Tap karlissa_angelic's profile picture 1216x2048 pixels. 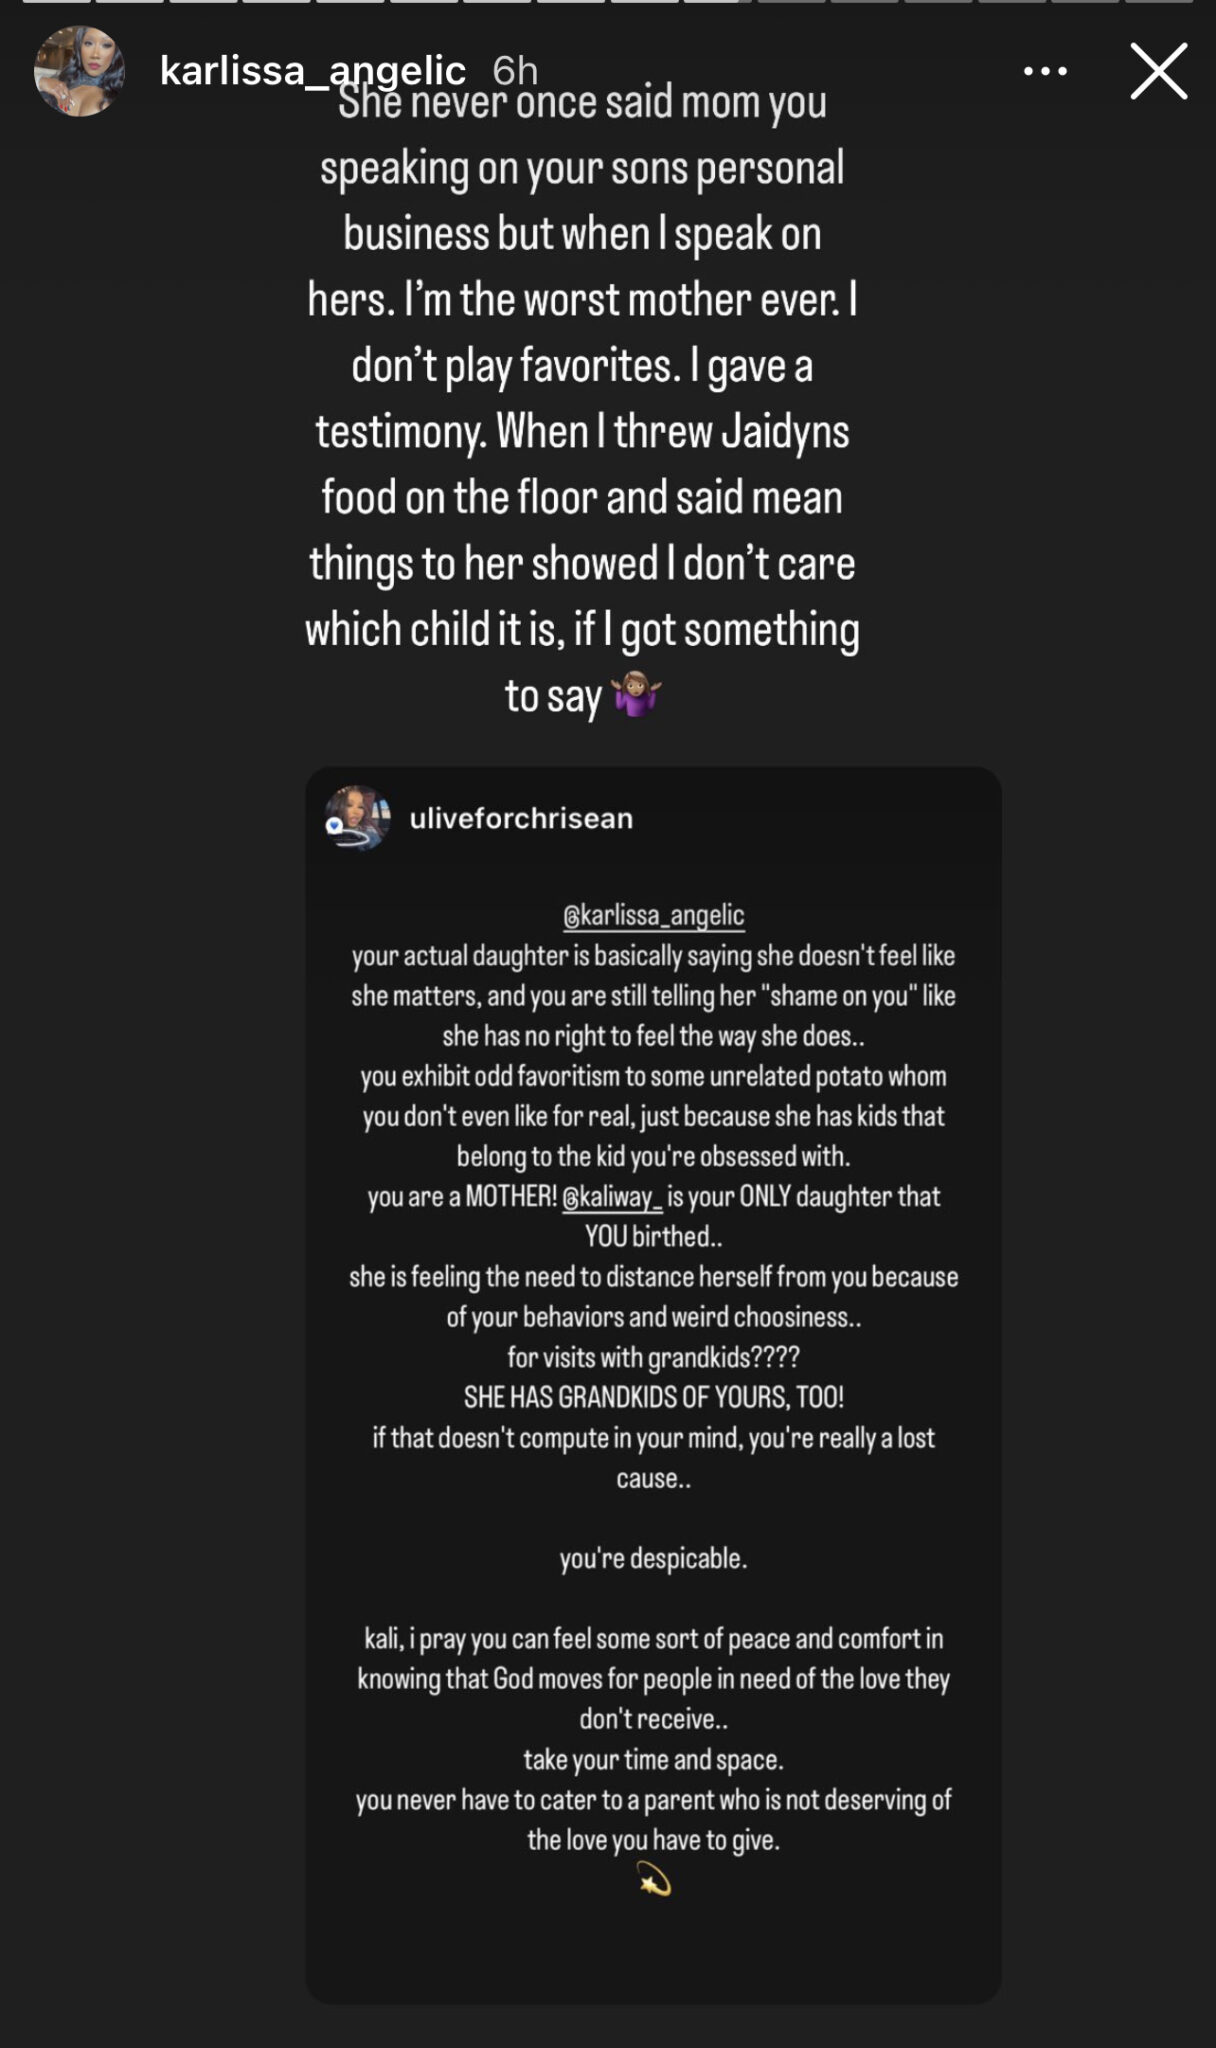[79, 71]
